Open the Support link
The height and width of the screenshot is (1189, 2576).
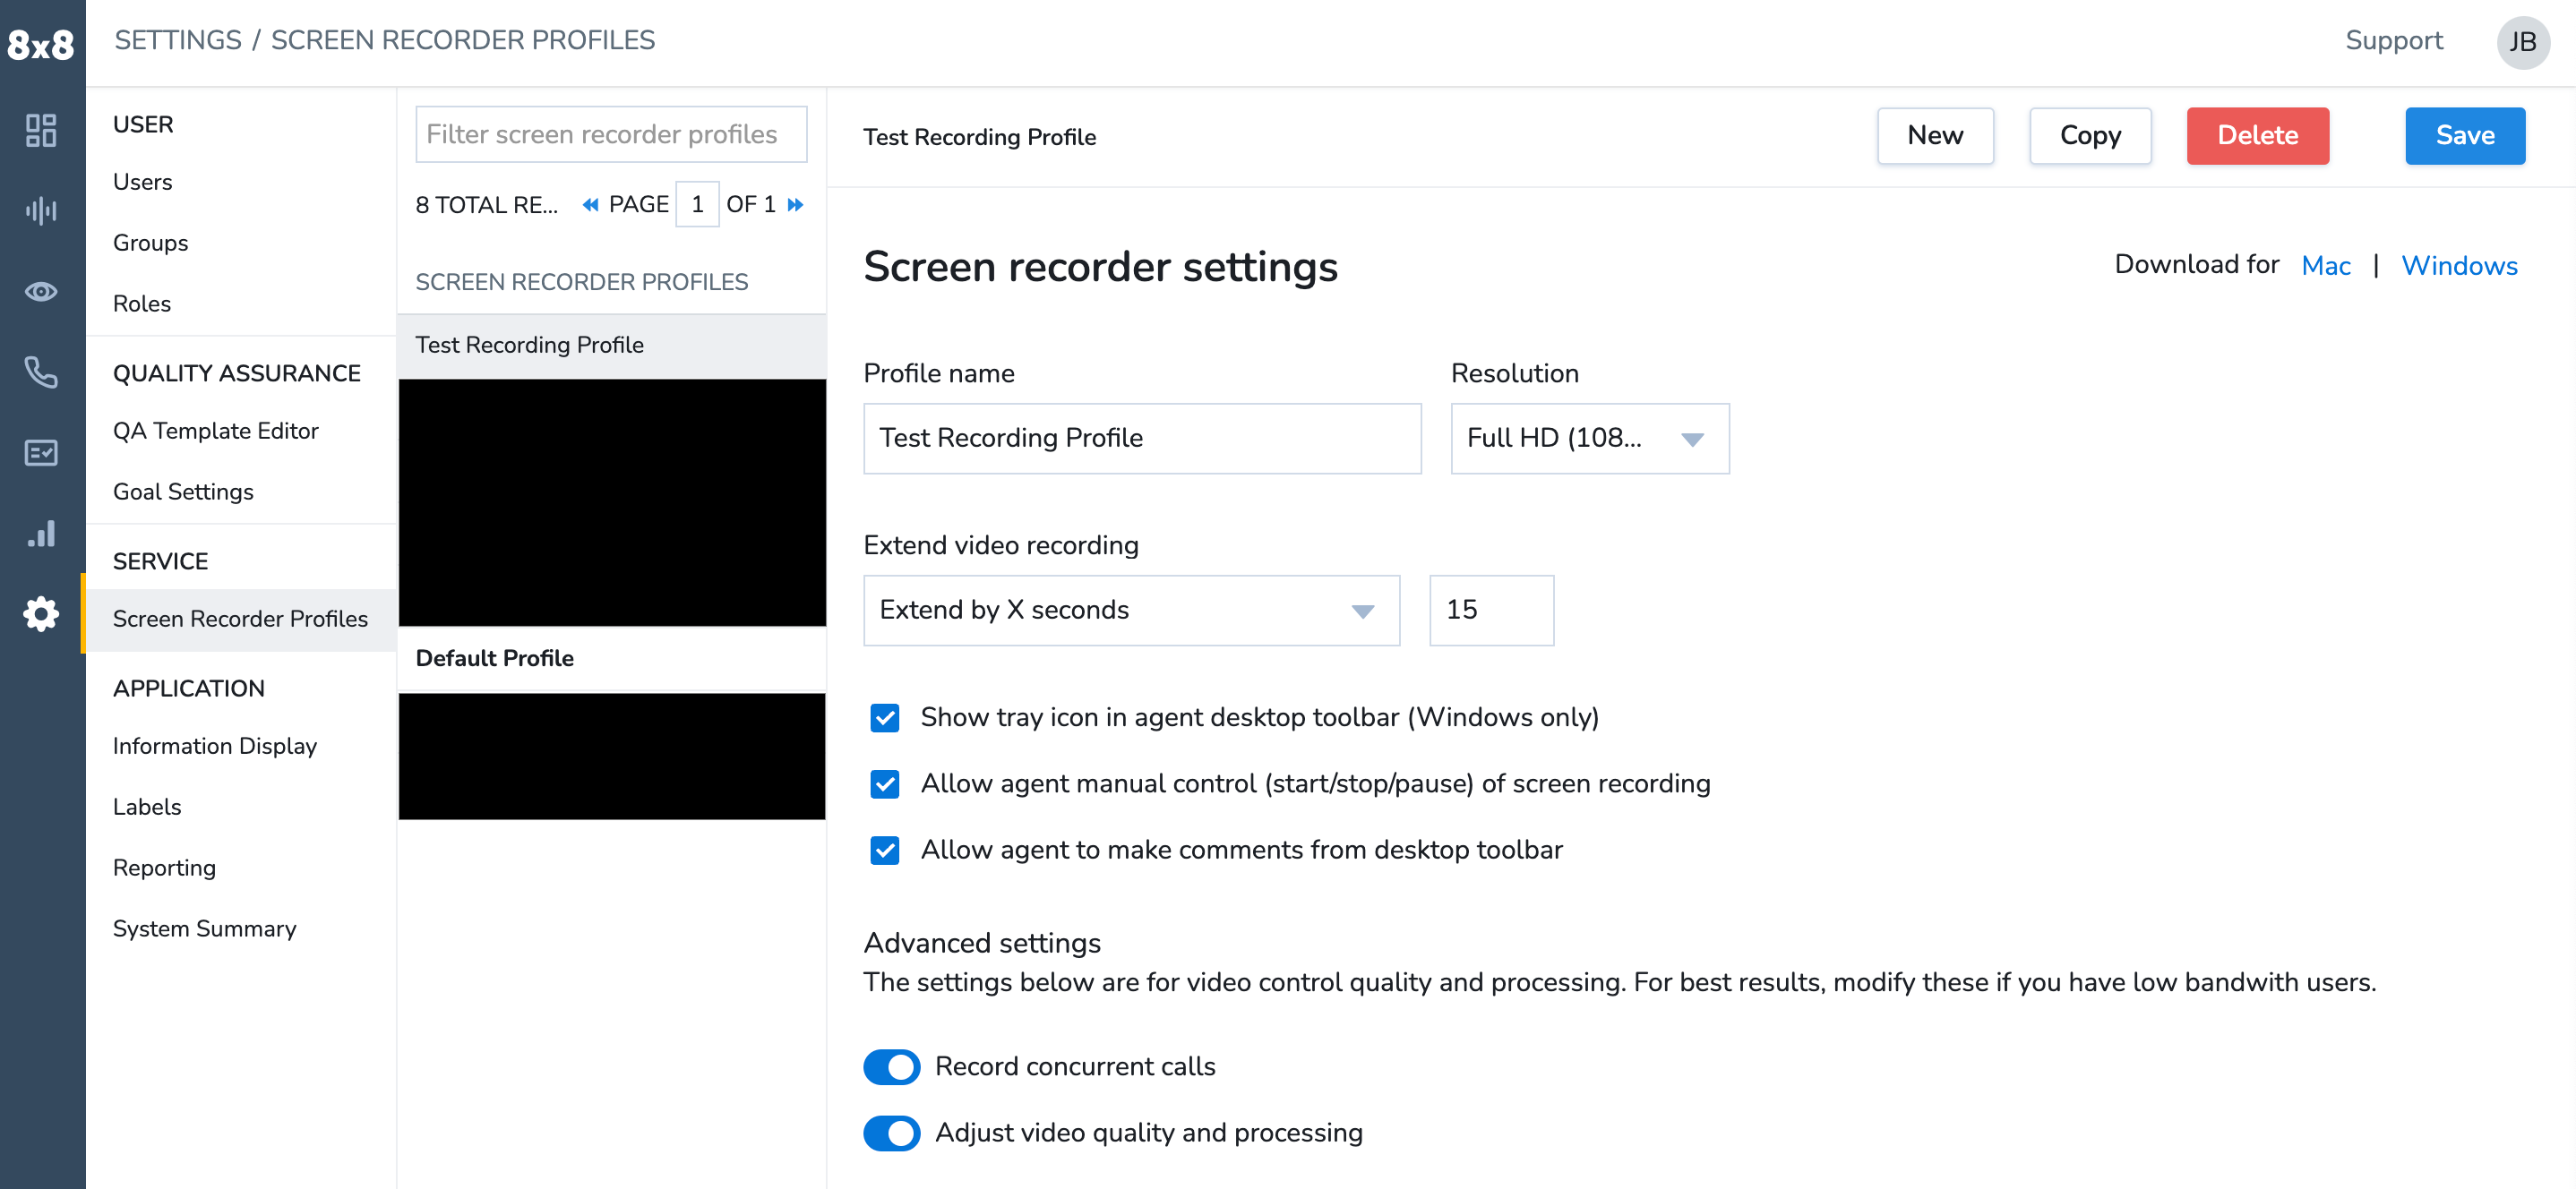[x=2393, y=41]
